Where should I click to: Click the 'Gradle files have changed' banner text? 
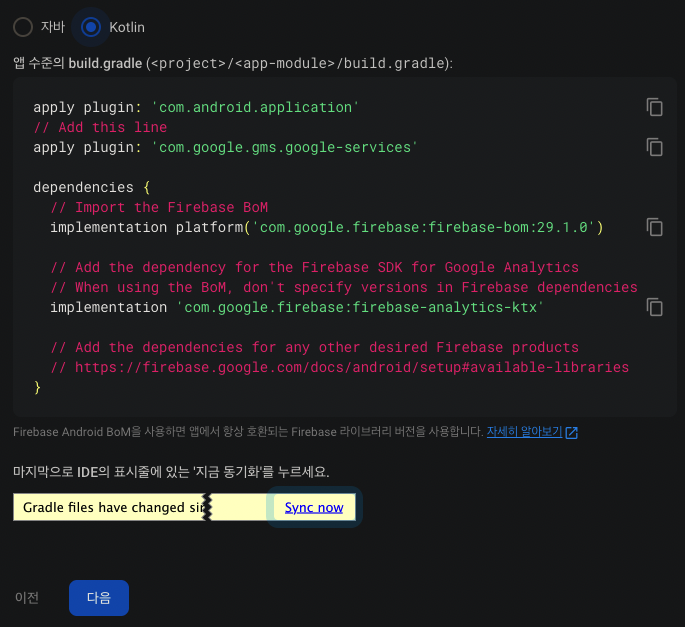click(113, 507)
